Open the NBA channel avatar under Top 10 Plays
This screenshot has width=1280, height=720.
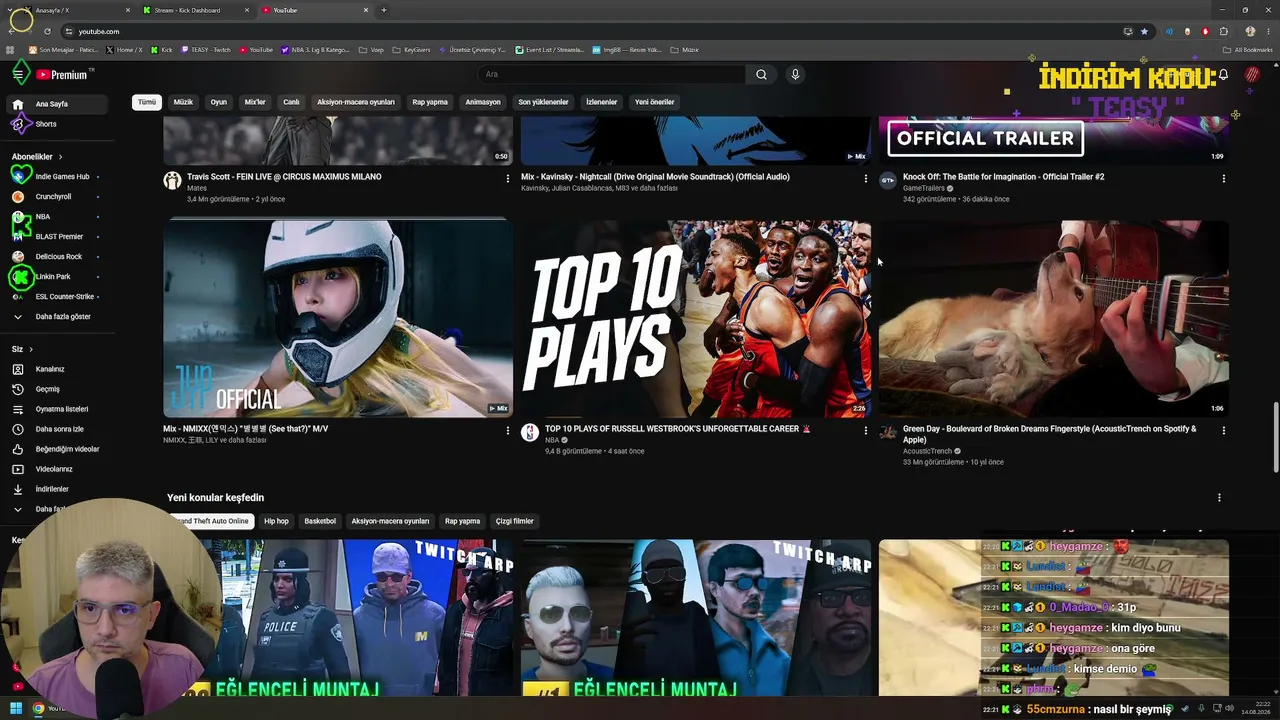pos(530,432)
